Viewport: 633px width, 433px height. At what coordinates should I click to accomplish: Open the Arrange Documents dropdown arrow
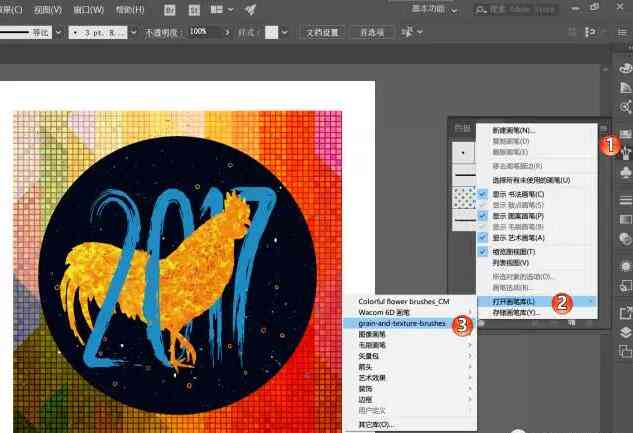click(231, 10)
